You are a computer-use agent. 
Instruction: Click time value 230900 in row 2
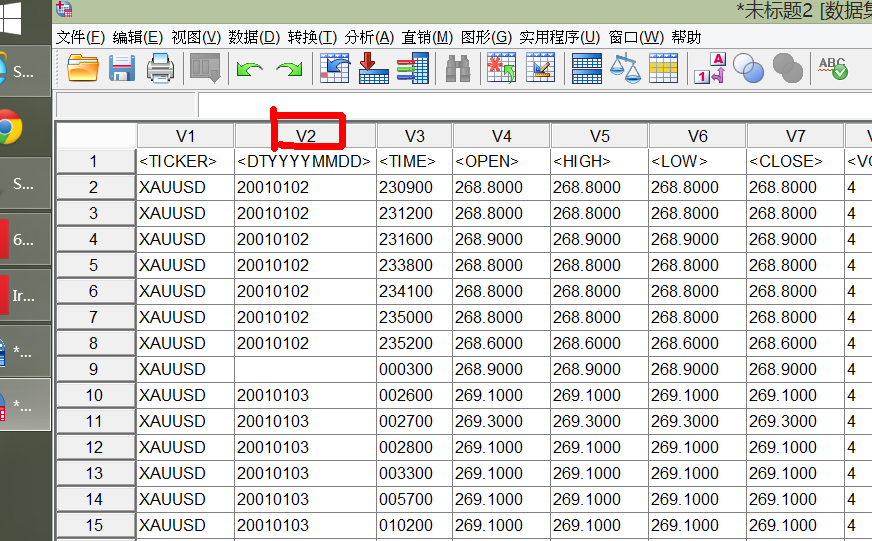pyautogui.click(x=415, y=187)
